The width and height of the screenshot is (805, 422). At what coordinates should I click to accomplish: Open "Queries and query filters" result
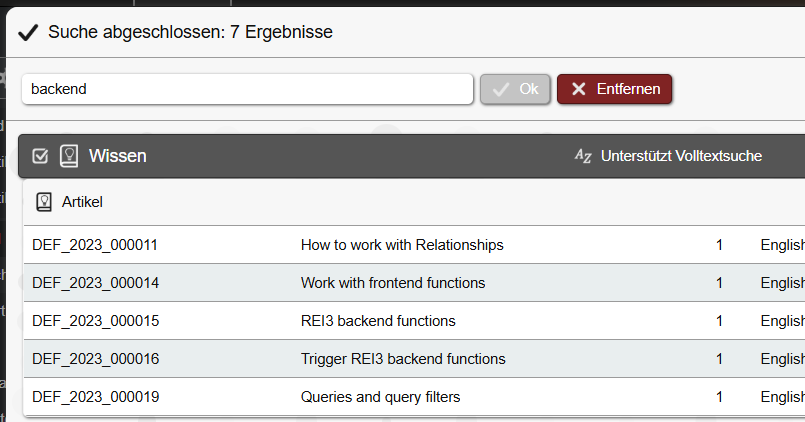380,397
